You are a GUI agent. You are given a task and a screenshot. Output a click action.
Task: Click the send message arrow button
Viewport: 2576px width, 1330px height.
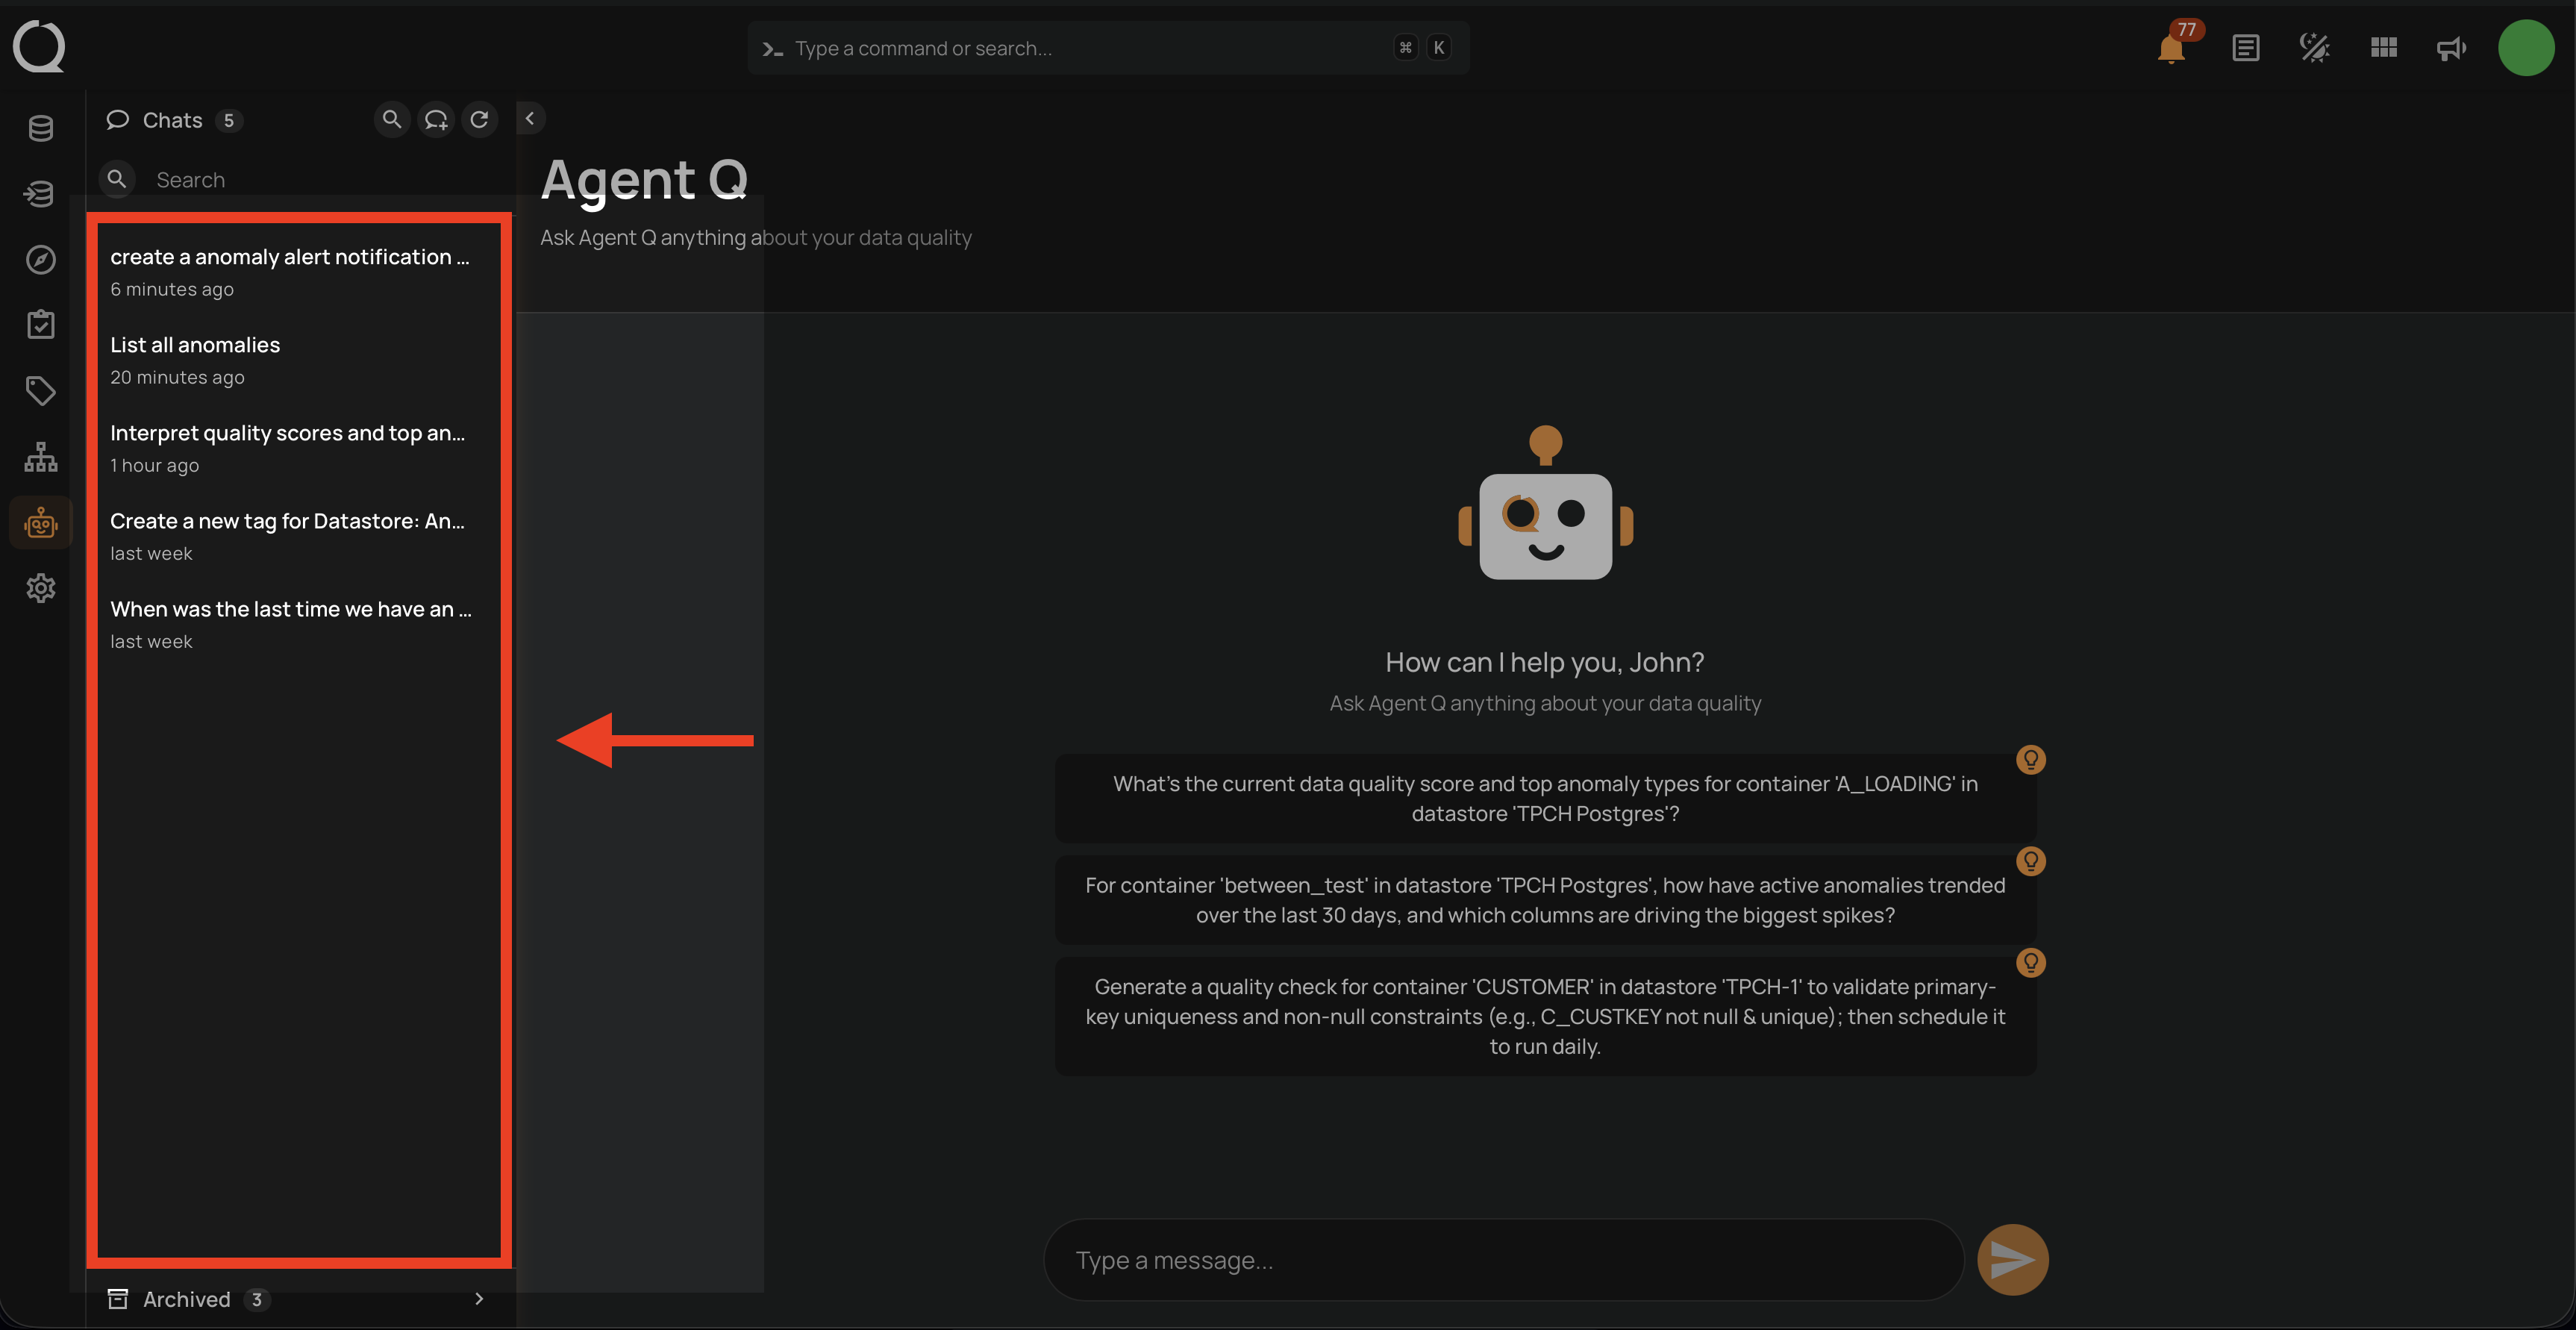click(x=2012, y=1260)
